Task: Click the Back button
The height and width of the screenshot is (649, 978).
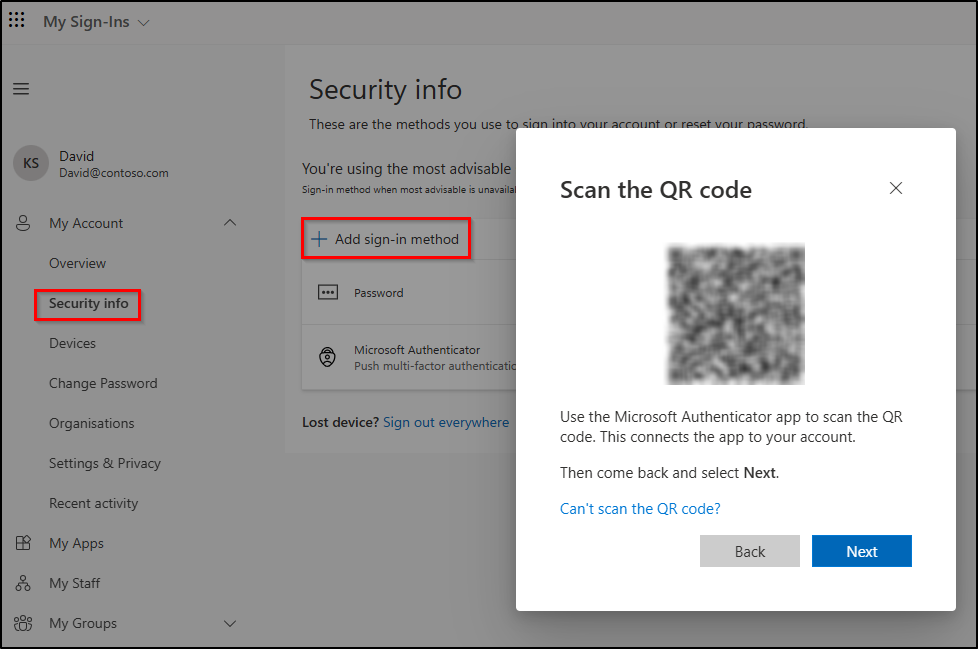Action: 750,551
